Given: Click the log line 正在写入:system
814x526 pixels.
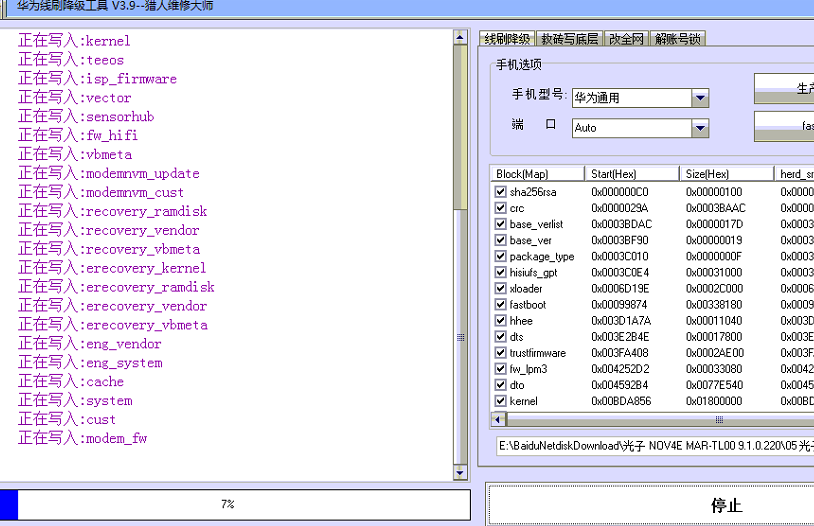Looking at the screenshot, I should click(x=75, y=400).
